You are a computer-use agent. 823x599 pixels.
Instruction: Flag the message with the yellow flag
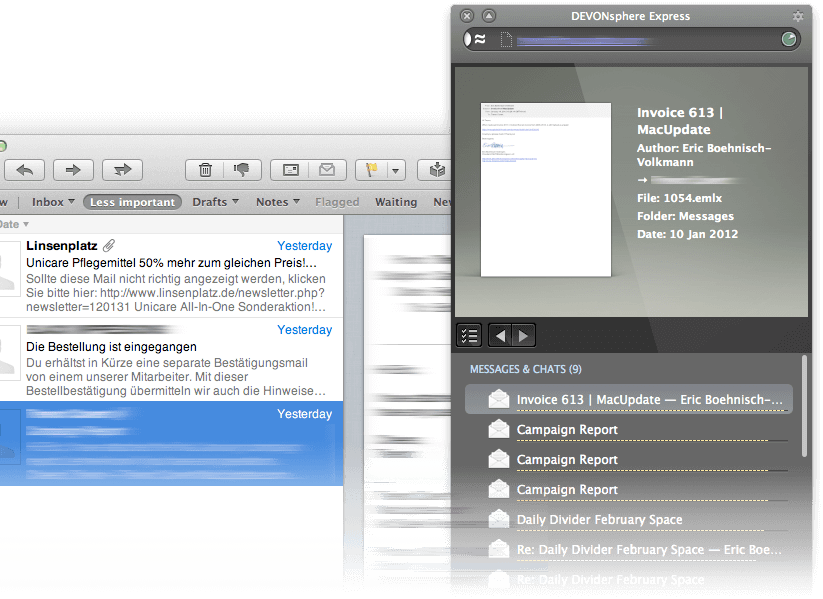[x=372, y=170]
